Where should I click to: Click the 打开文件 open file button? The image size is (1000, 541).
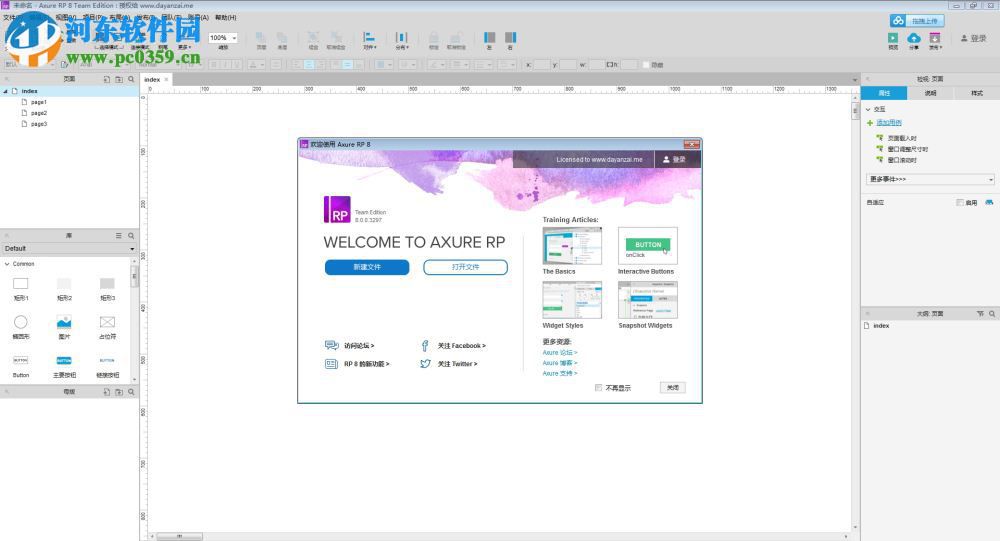click(466, 267)
